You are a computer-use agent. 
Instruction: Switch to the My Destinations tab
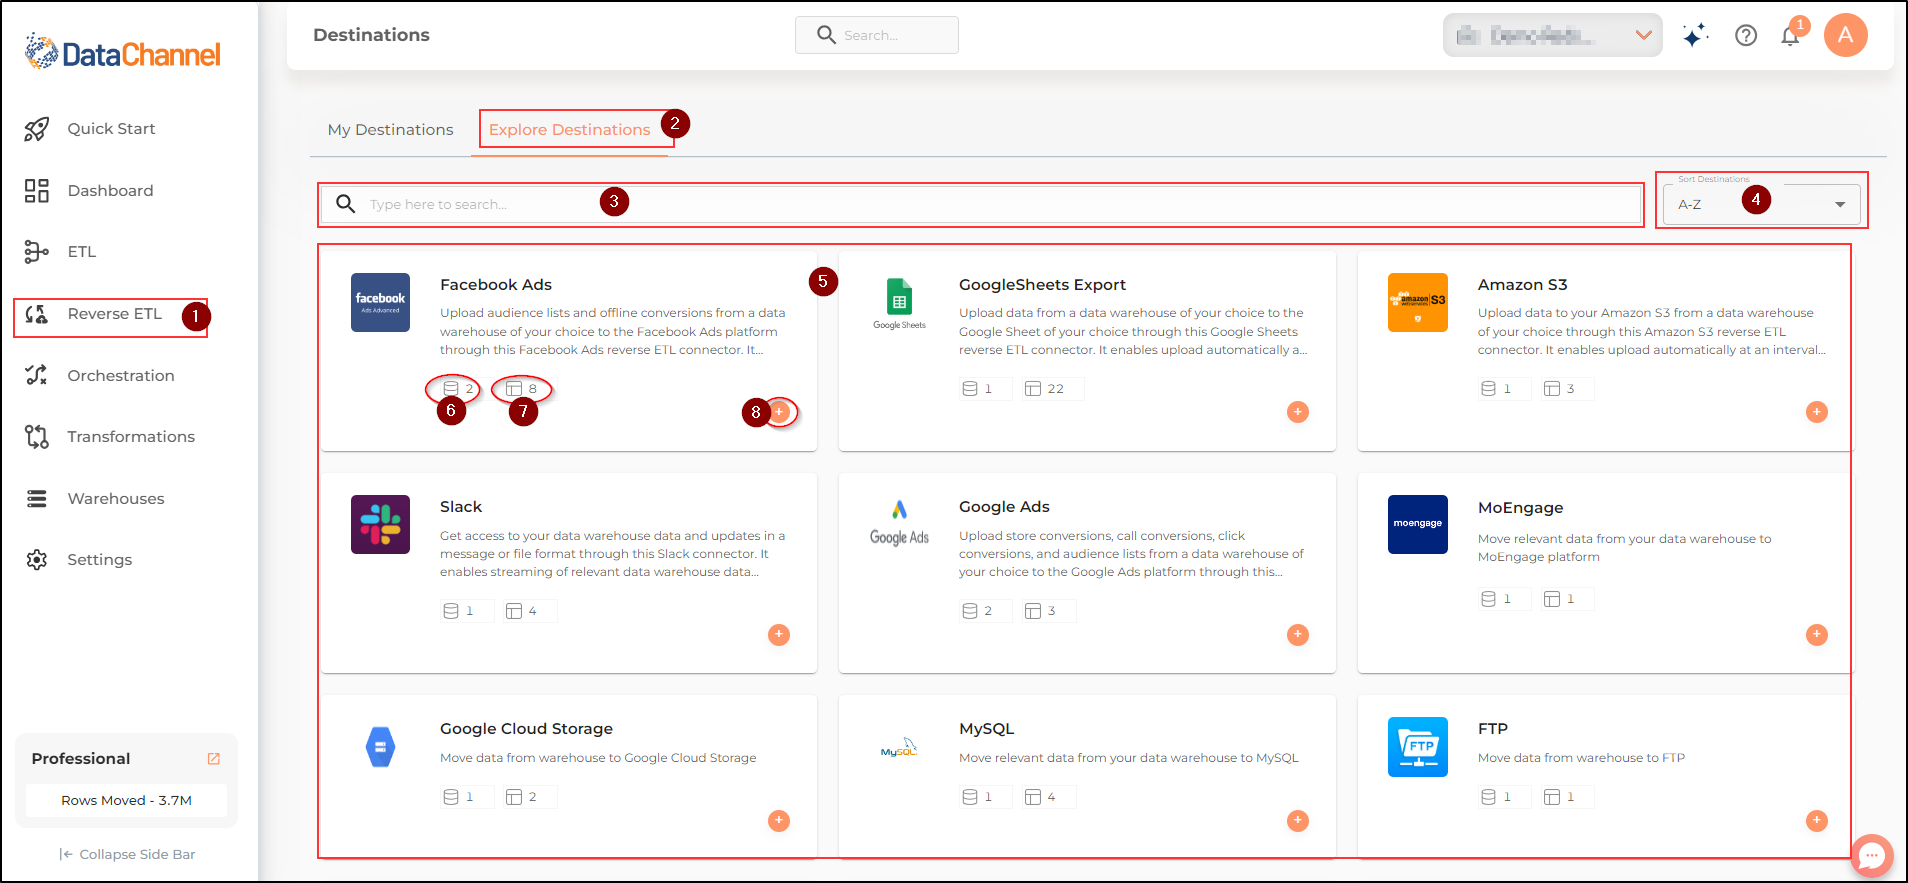[390, 130]
